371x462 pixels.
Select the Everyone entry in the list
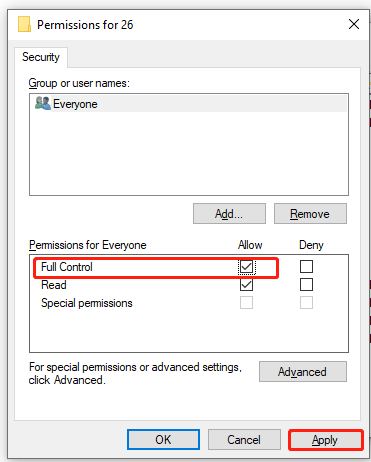coord(189,104)
